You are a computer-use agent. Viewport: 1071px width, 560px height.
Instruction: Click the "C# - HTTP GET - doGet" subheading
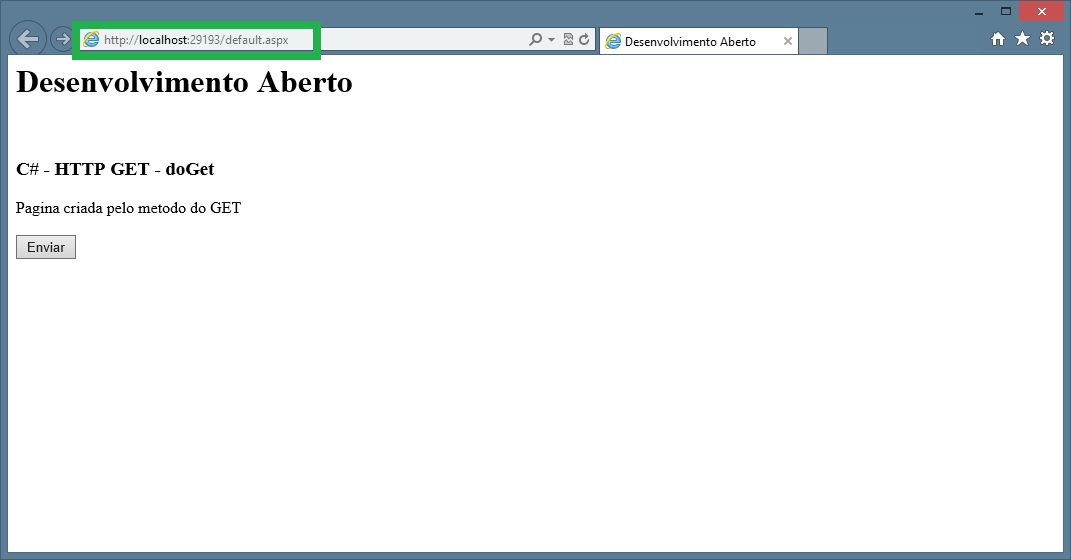[115, 169]
